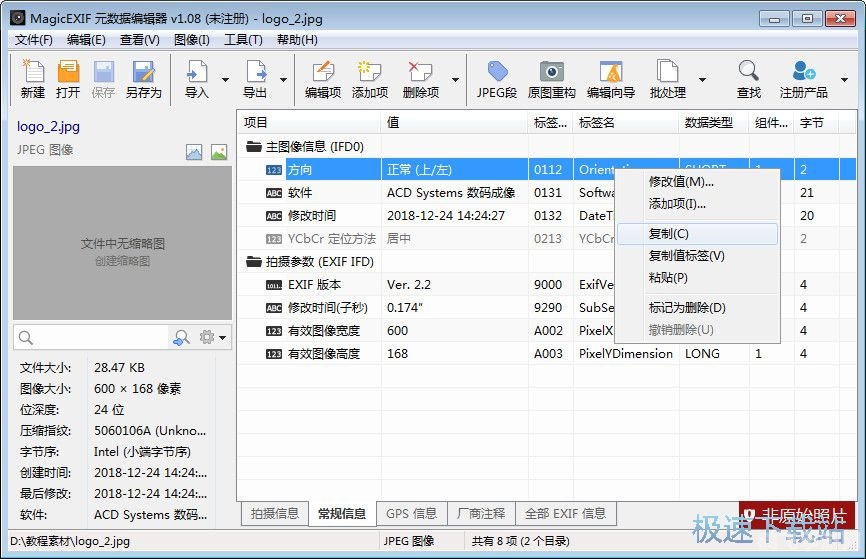Click the 数据类型 column header
Screen dimensions: 866x559
714,122
